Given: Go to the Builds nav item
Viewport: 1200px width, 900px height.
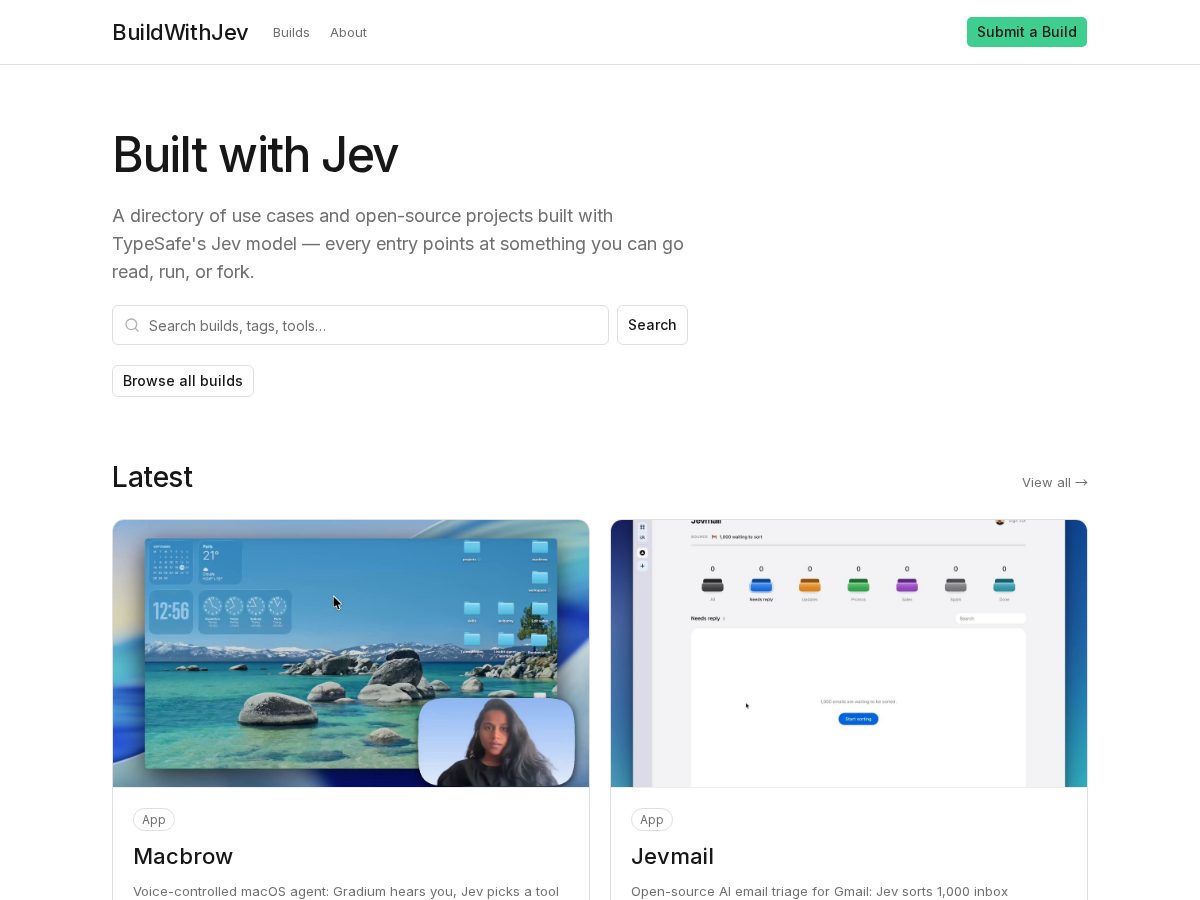Looking at the screenshot, I should pos(291,32).
